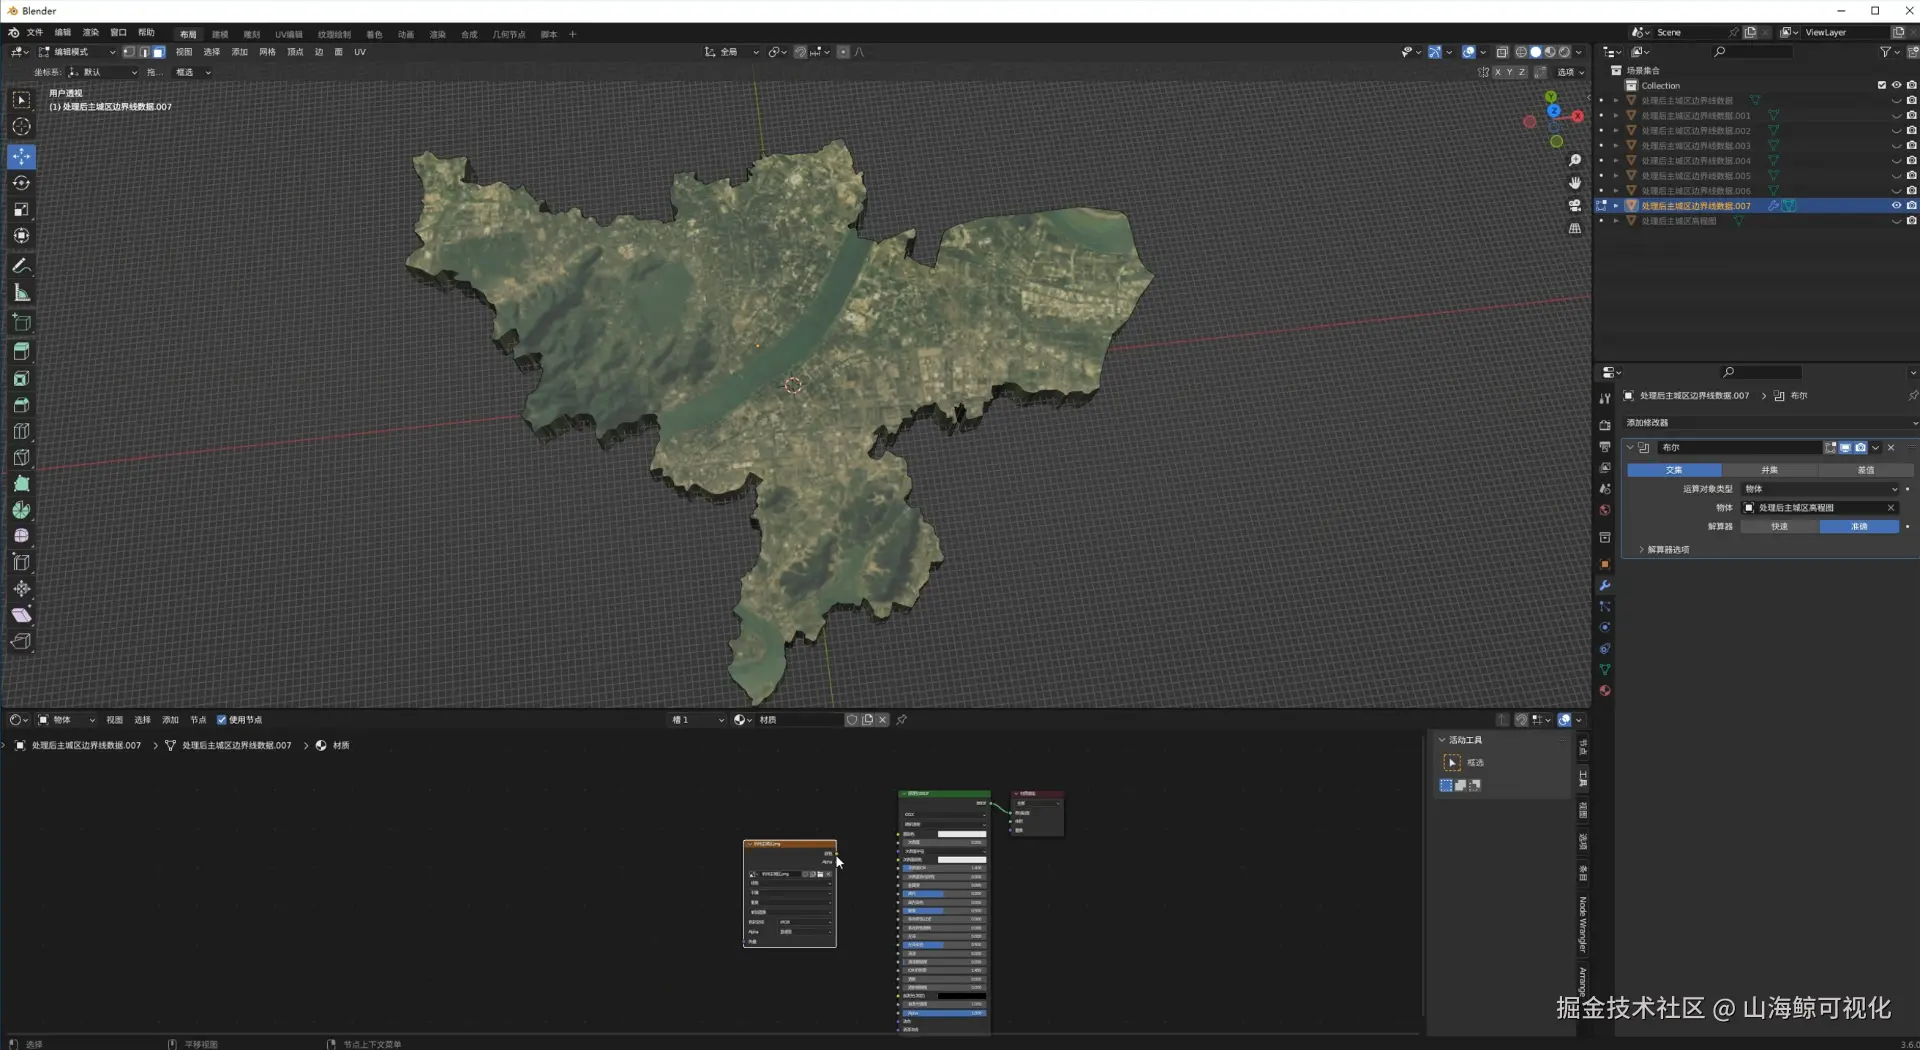The image size is (1920, 1050).
Task: Activate the Annotate pencil tool
Action: tap(21, 266)
